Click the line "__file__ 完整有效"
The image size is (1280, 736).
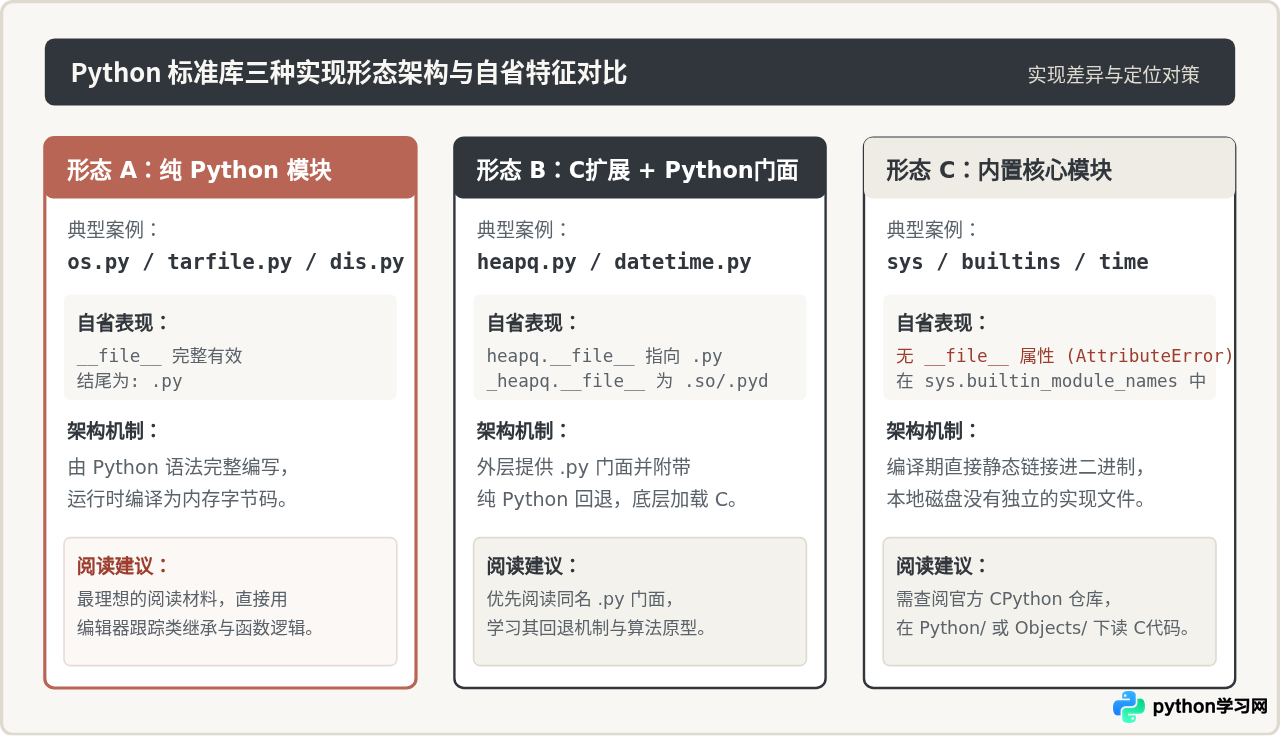[x=160, y=356]
